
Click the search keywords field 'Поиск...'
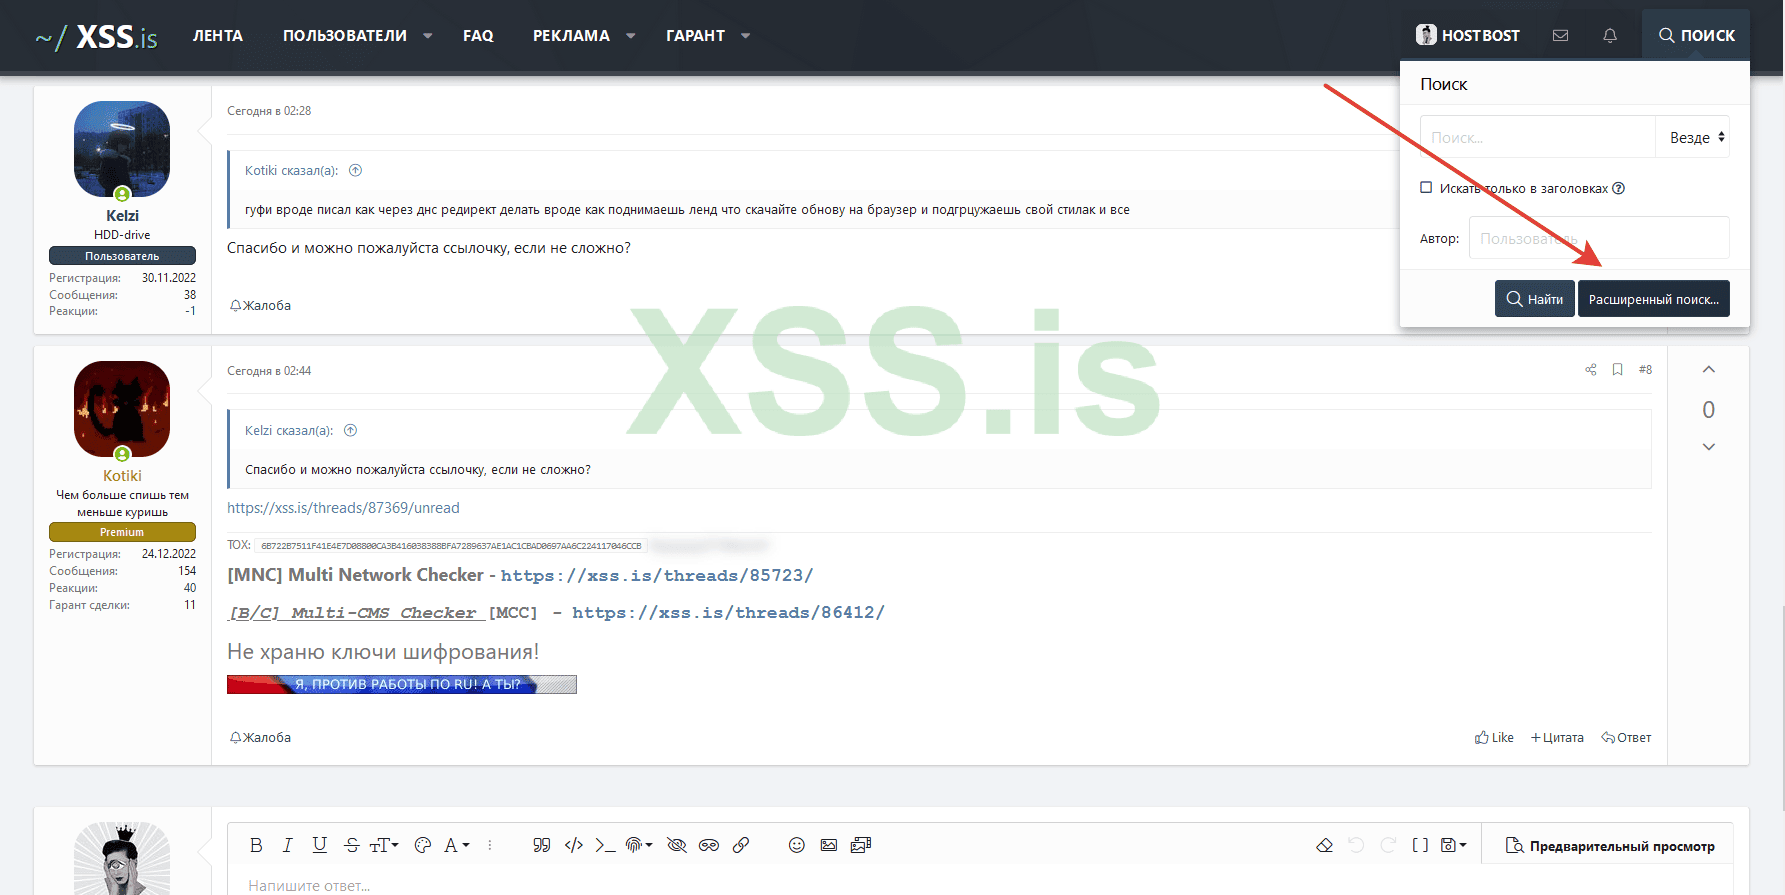1538,137
